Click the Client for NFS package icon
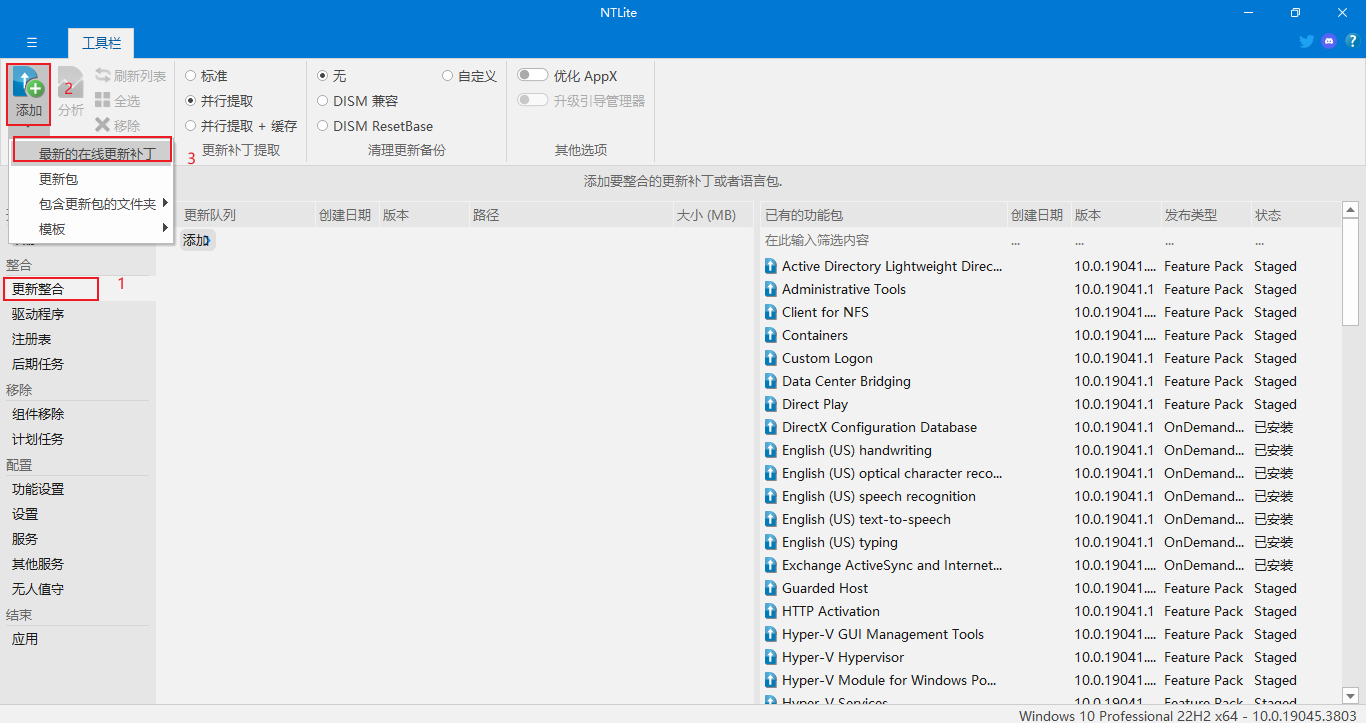Image resolution: width=1366 pixels, height=723 pixels. tap(771, 312)
